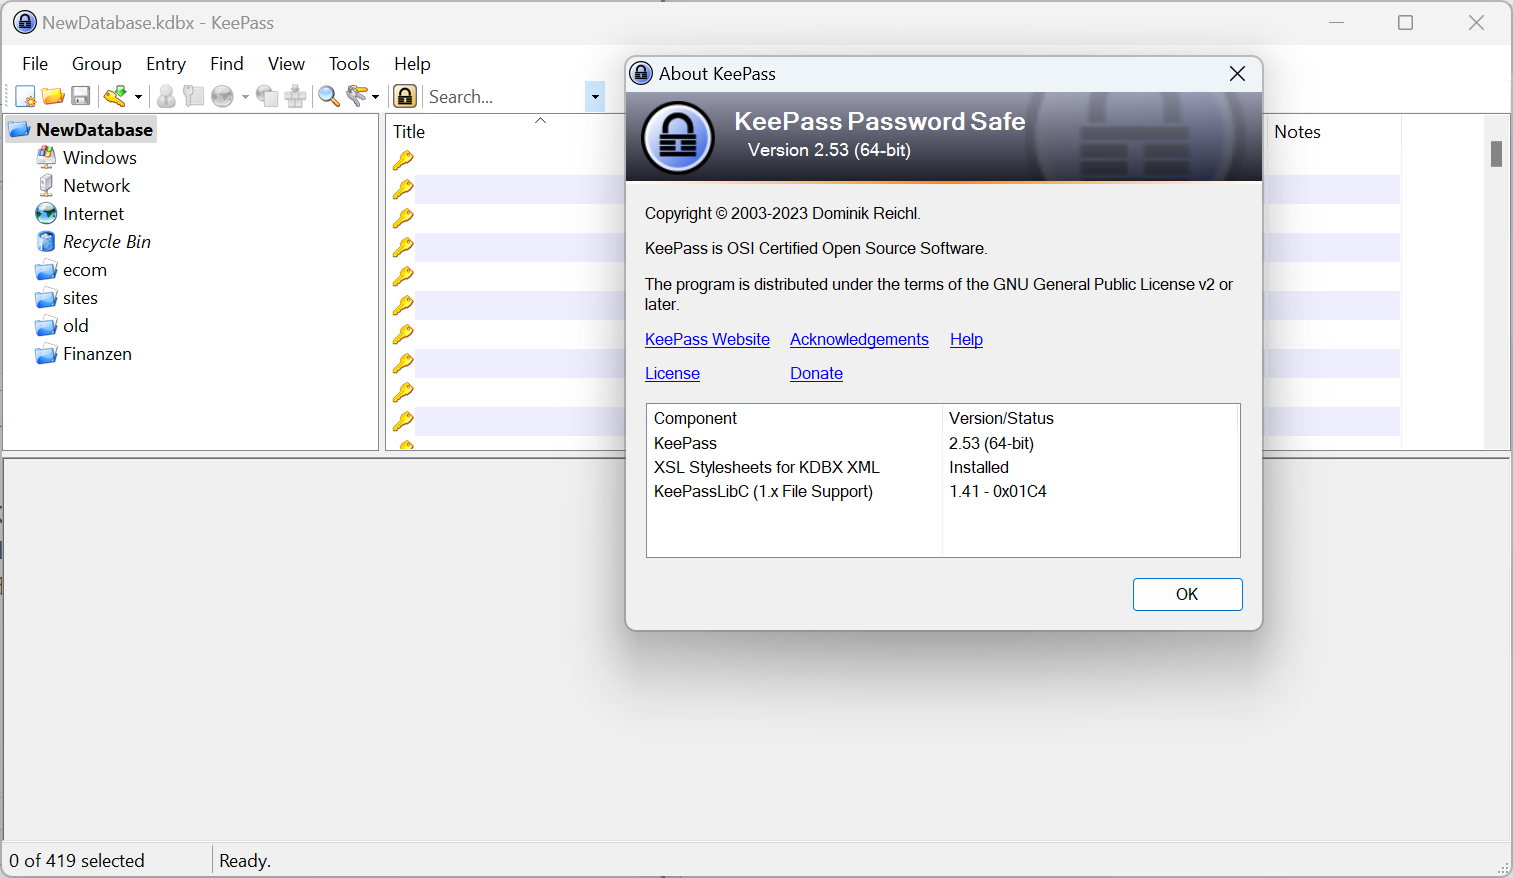Viewport: 1513px width, 878px height.
Task: Select the old group
Action: (x=75, y=326)
